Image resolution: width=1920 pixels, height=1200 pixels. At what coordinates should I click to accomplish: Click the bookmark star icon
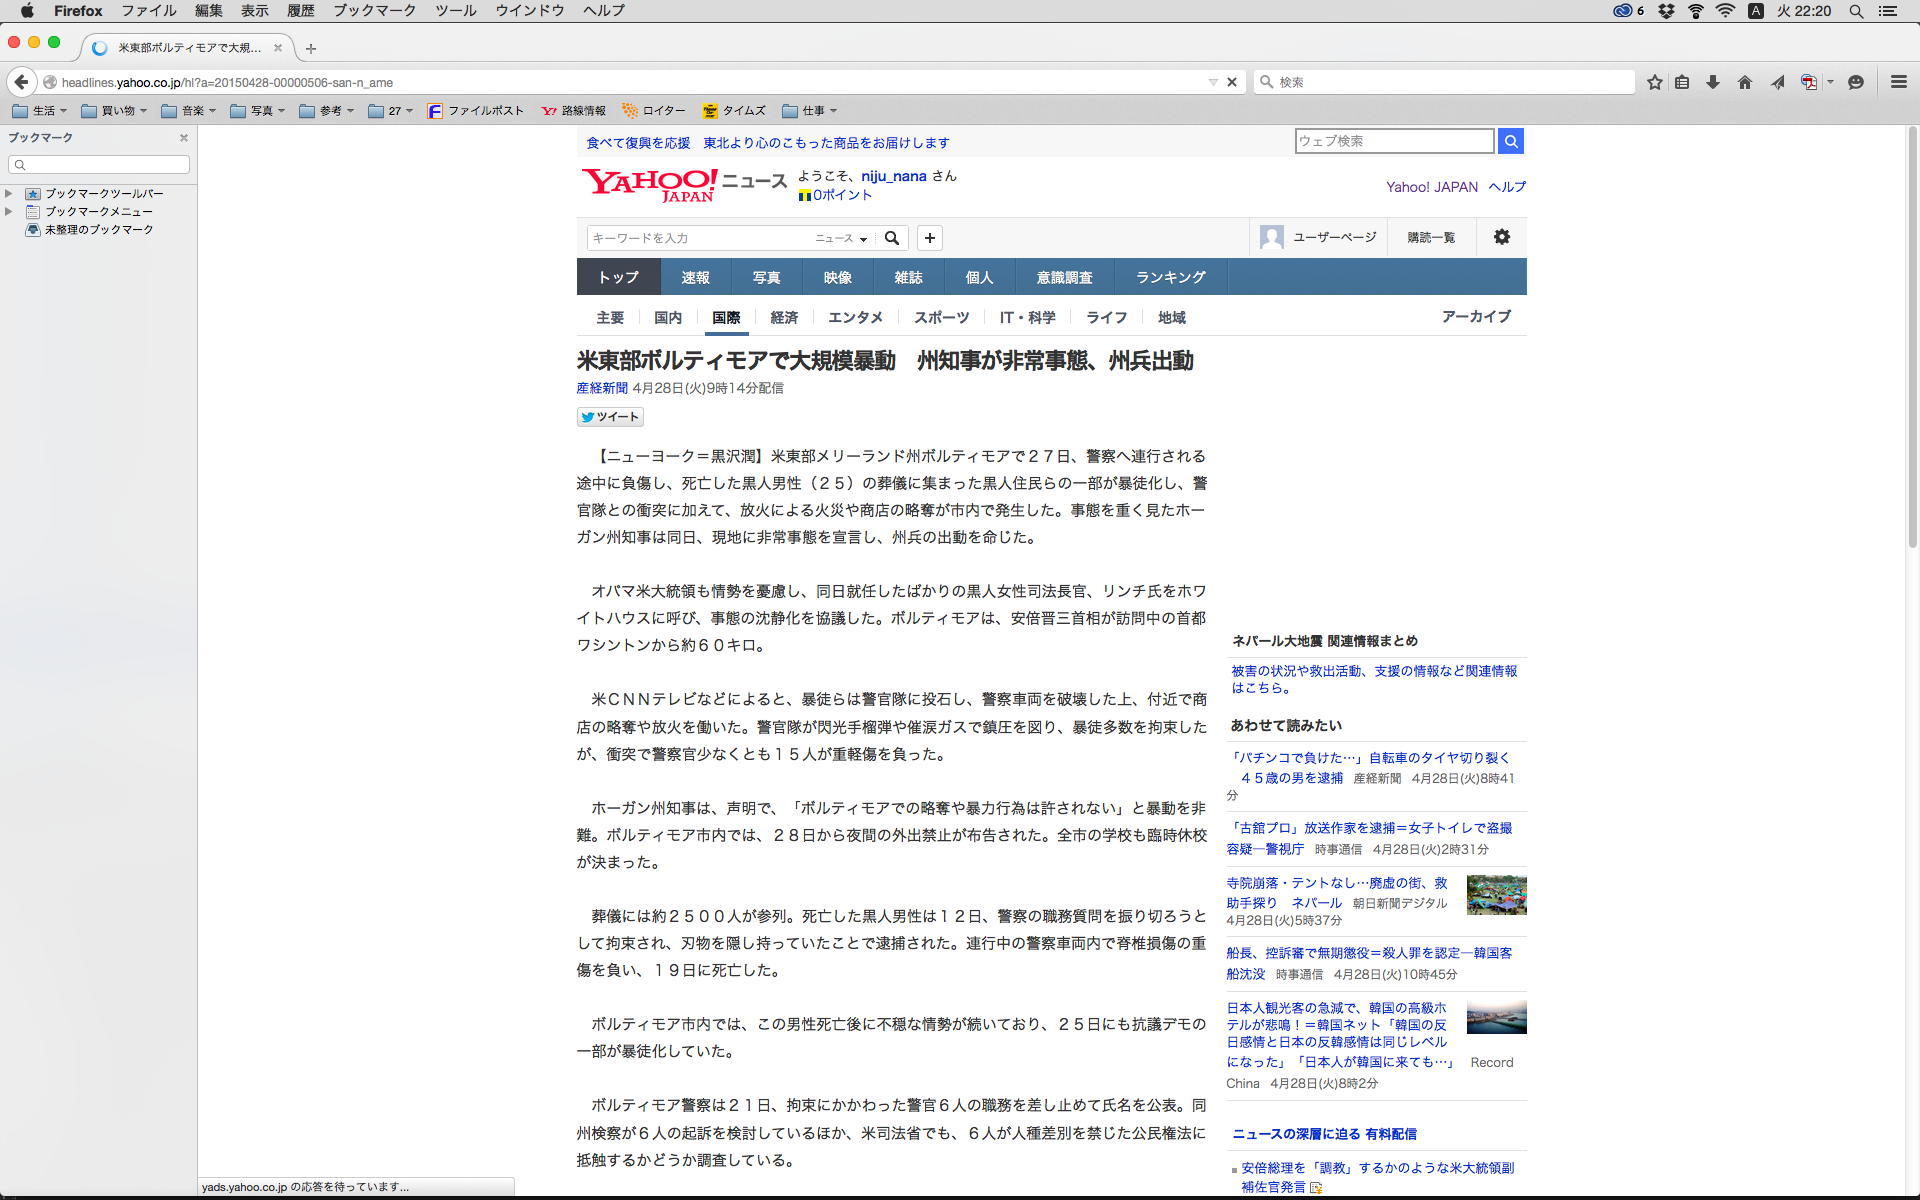1655,83
